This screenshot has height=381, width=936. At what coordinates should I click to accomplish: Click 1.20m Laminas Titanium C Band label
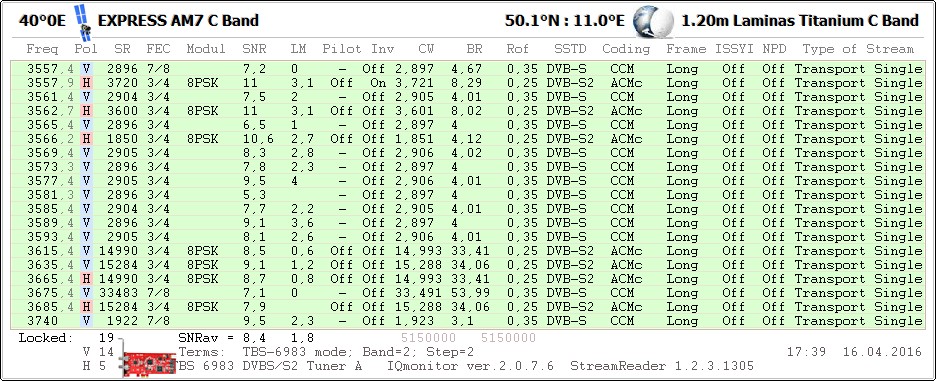click(800, 21)
